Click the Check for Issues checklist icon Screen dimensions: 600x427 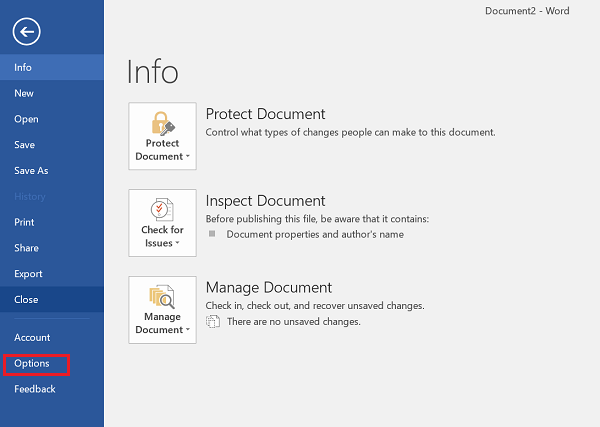pos(162,210)
